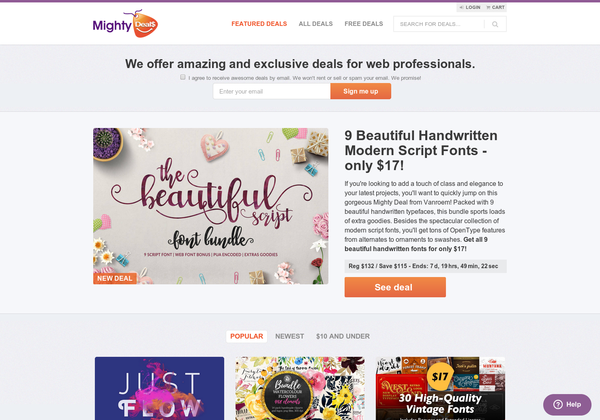Screen dimensions: 600x420
Task: Click the search magnifier icon
Action: point(495,24)
